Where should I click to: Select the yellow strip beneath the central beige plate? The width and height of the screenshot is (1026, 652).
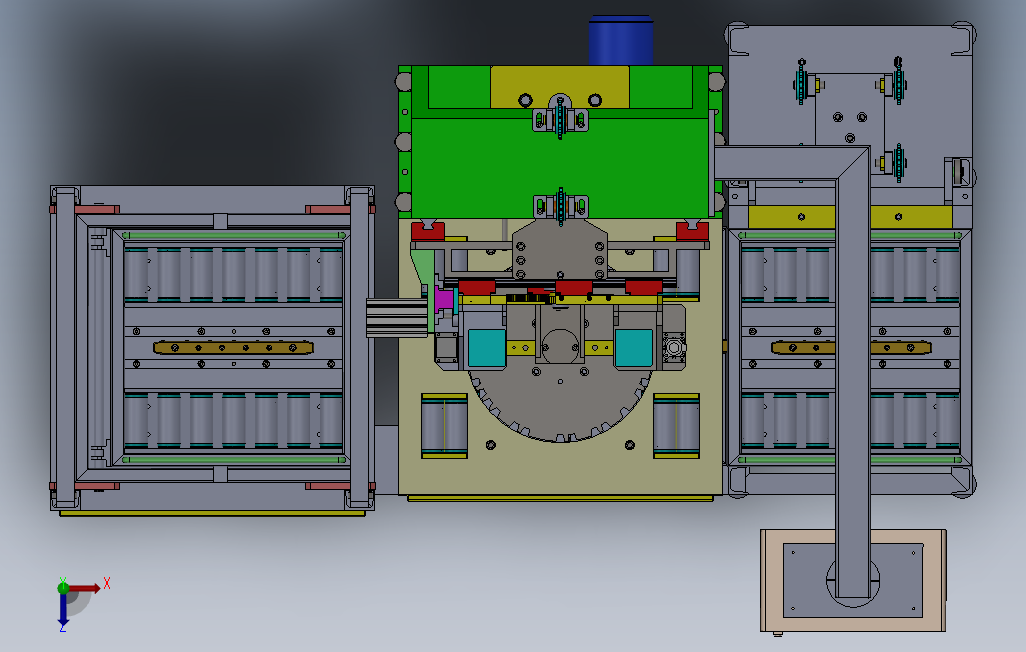(560, 498)
